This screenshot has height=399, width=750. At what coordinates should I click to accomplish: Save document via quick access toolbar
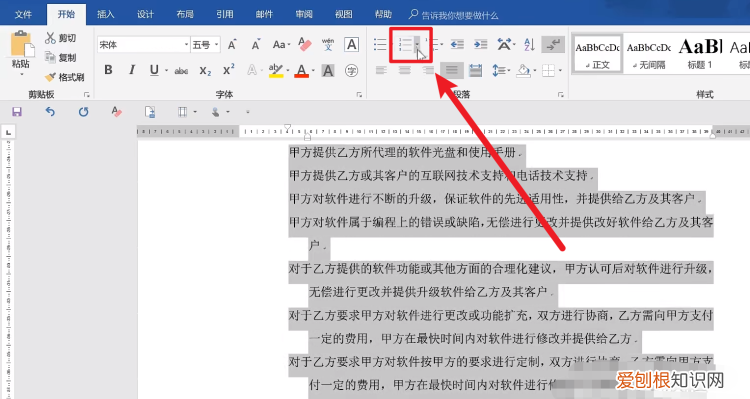(x=17, y=112)
